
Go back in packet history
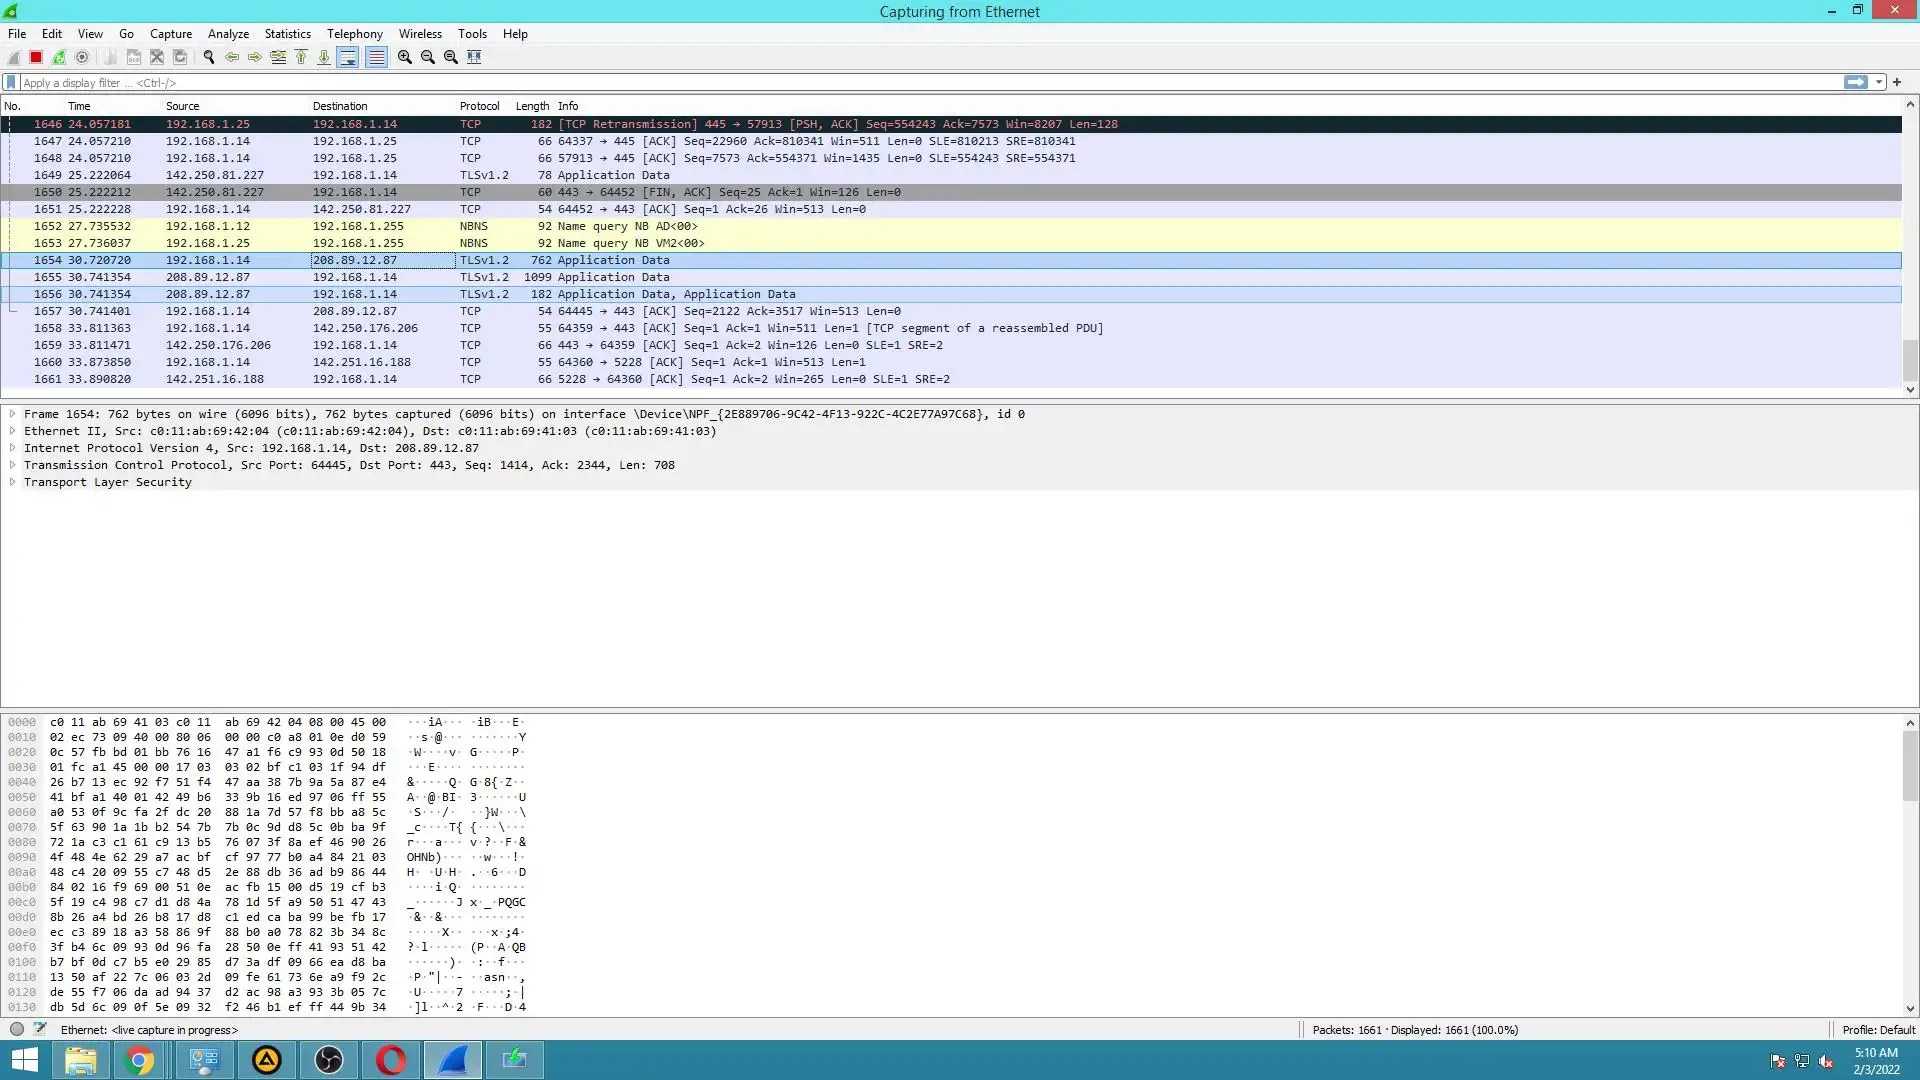(232, 57)
